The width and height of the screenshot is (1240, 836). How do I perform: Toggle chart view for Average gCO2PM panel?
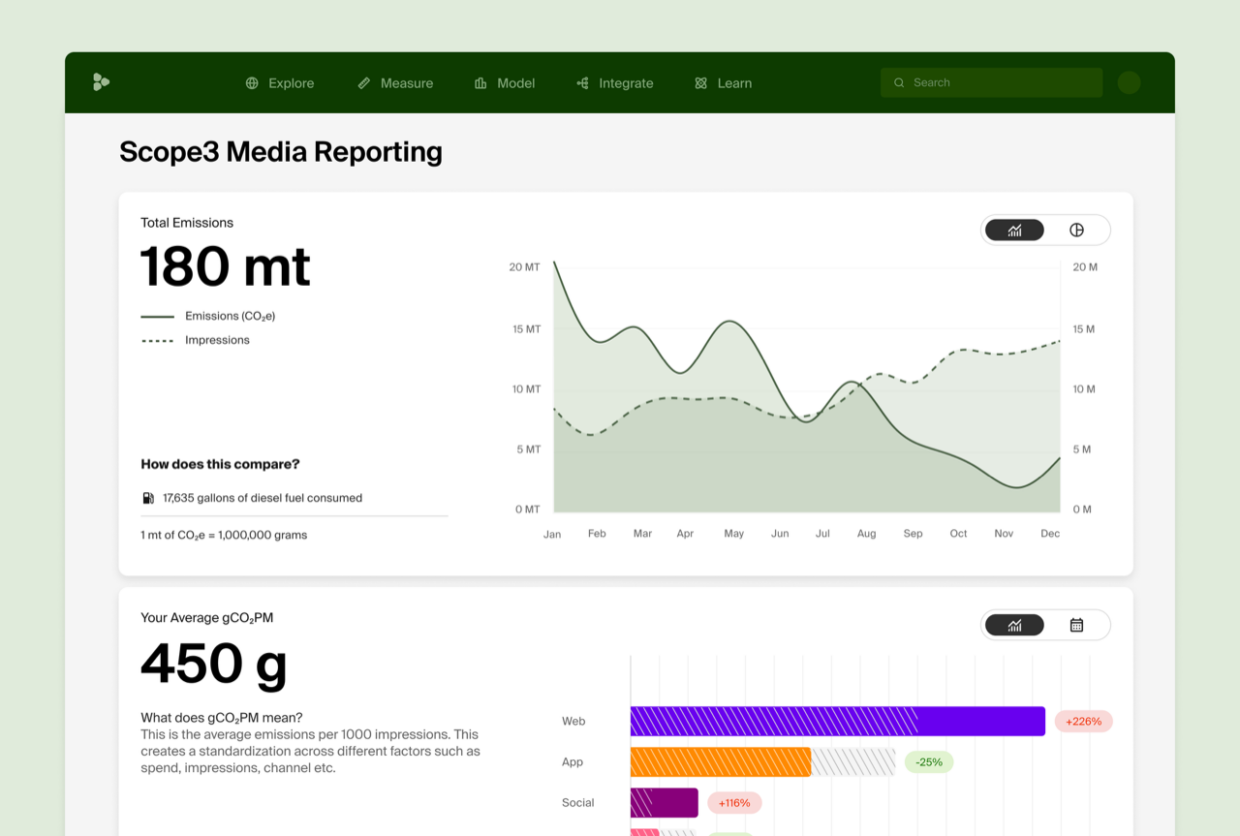point(1014,624)
